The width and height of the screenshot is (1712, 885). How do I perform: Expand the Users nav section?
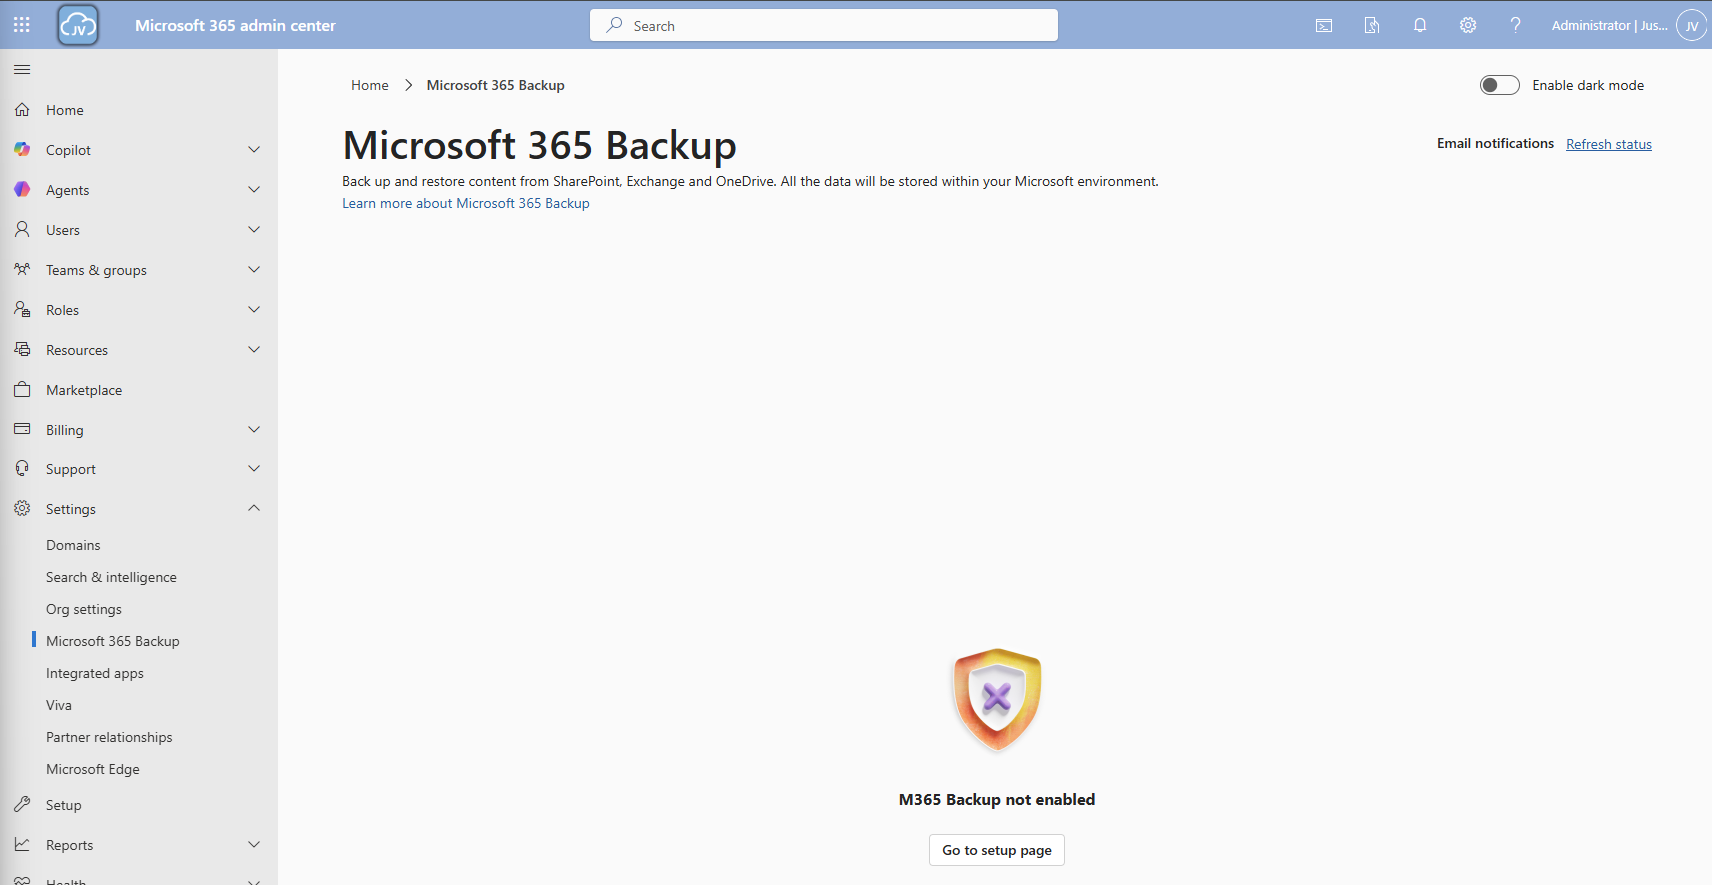(x=254, y=230)
